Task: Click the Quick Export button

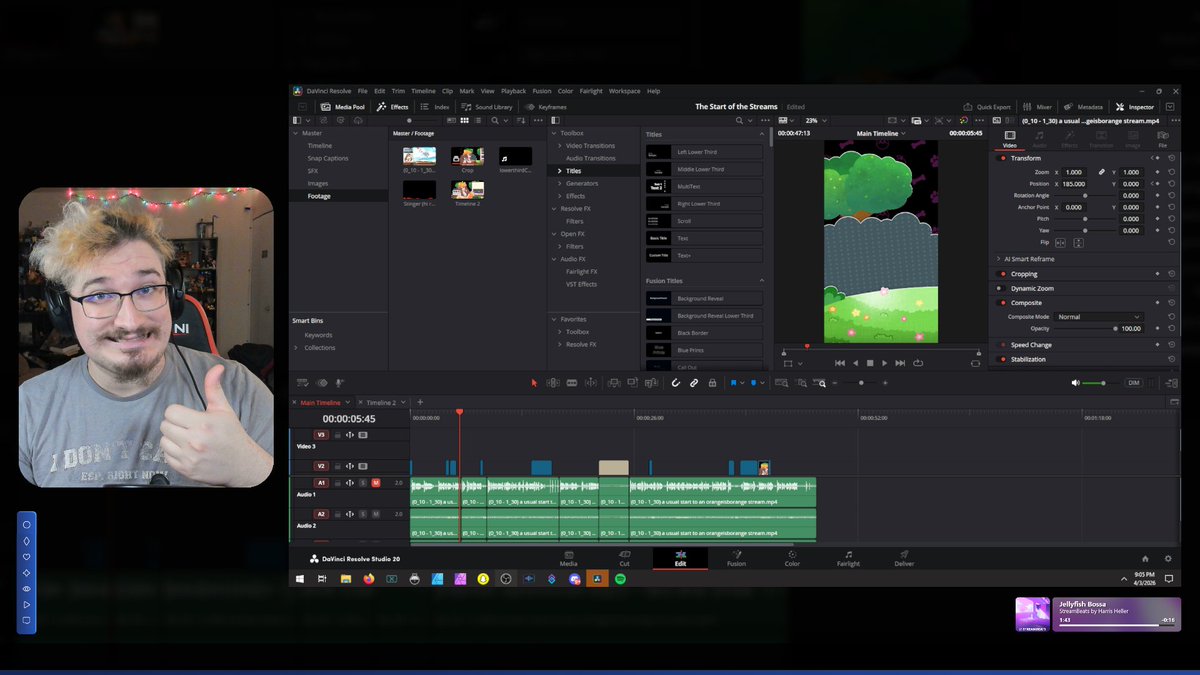Action: point(987,107)
